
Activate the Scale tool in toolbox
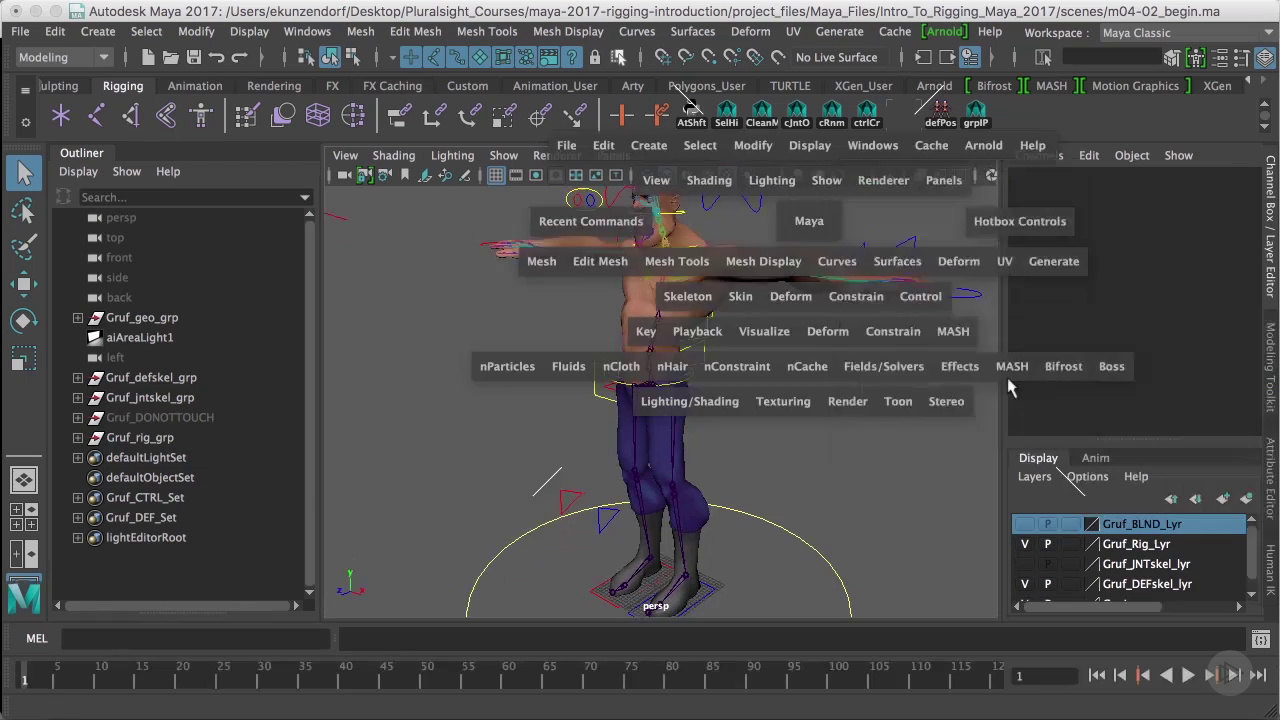[x=25, y=358]
